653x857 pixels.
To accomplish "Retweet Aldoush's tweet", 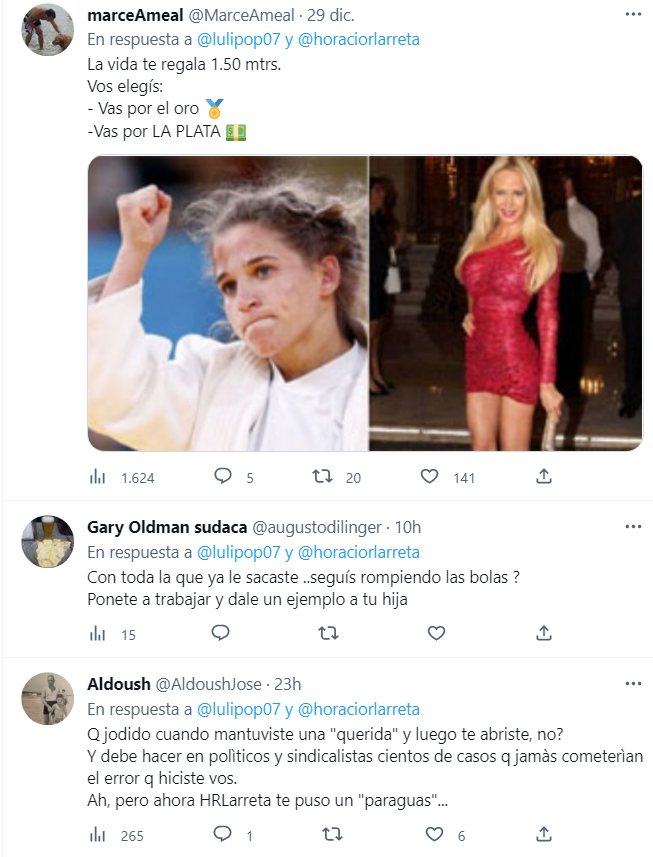I will tap(327, 834).
